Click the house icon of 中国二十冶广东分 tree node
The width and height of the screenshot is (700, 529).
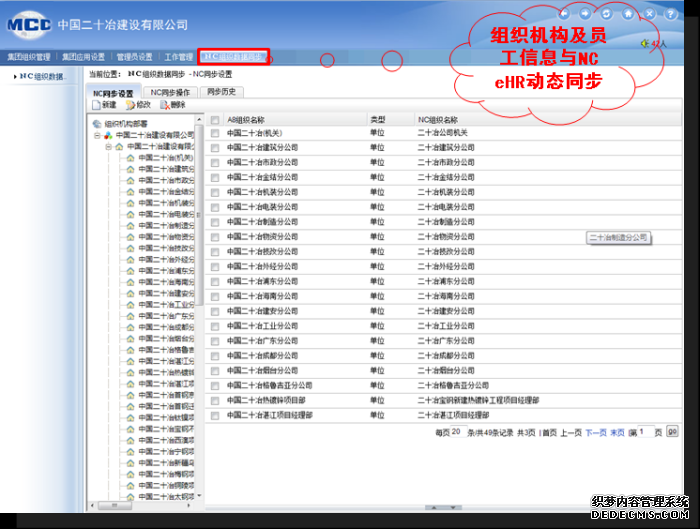click(130, 316)
